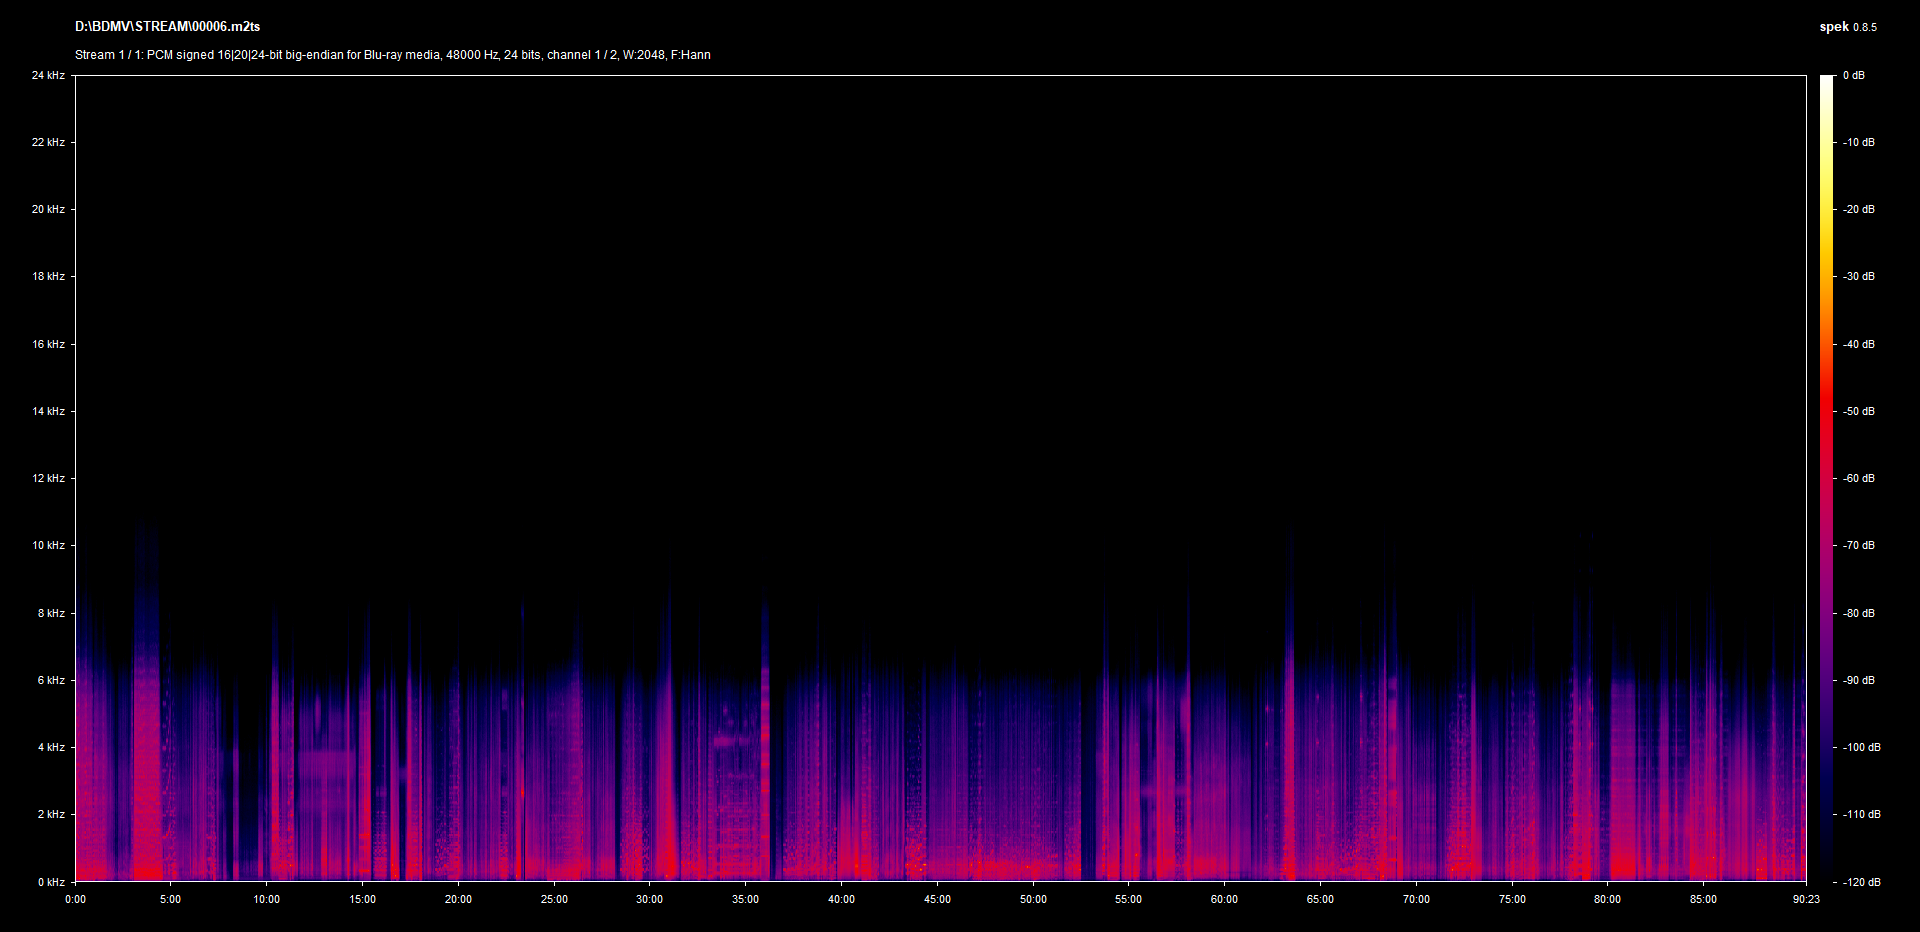Click the 6 kHz frequency axis label

51,680
